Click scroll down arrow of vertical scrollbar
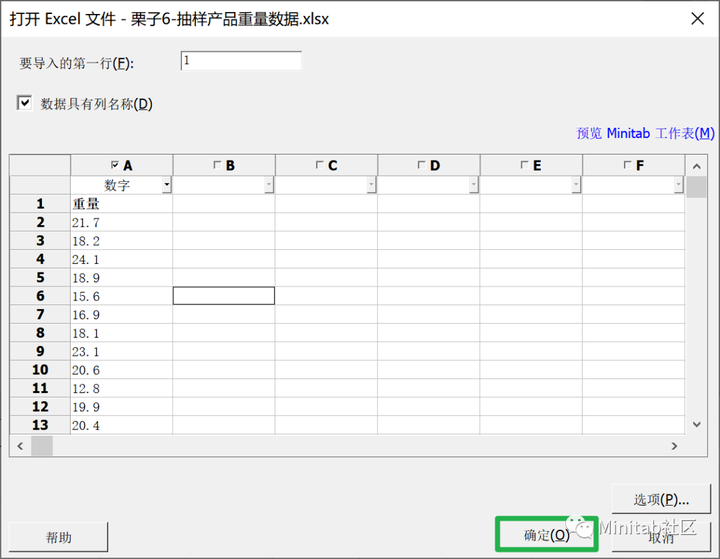The height and width of the screenshot is (559, 720). 697,424
